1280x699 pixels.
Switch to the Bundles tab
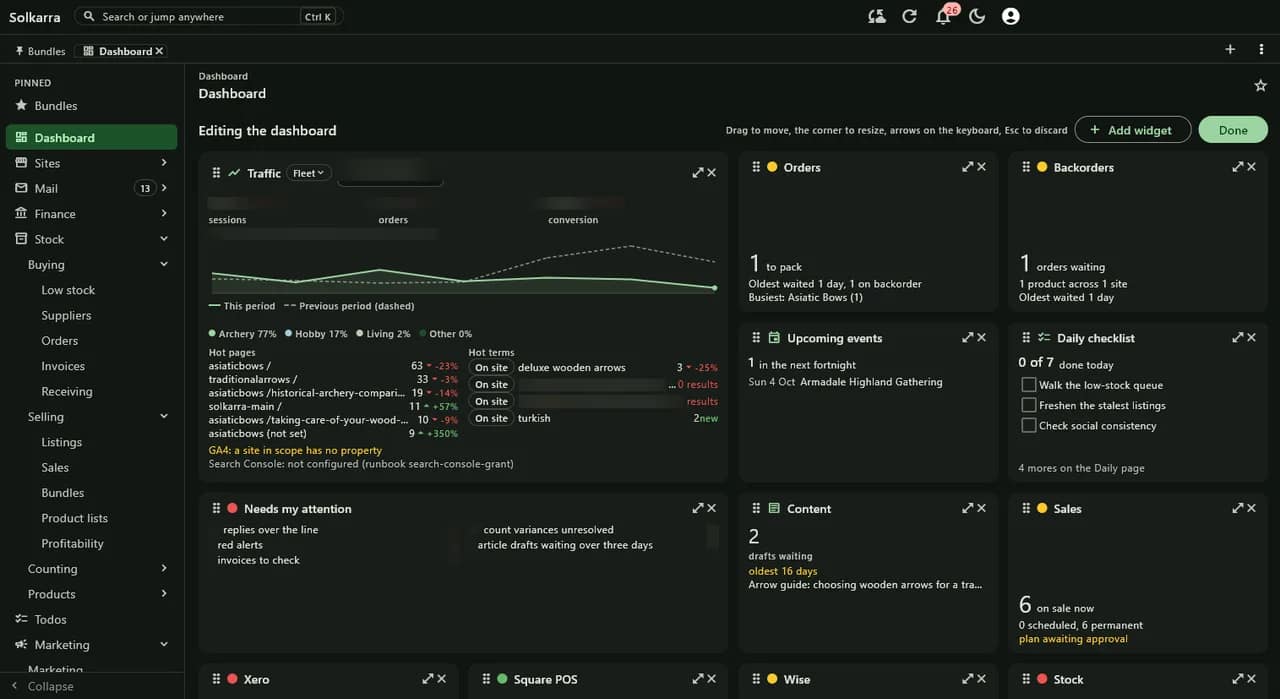[x=40, y=51]
